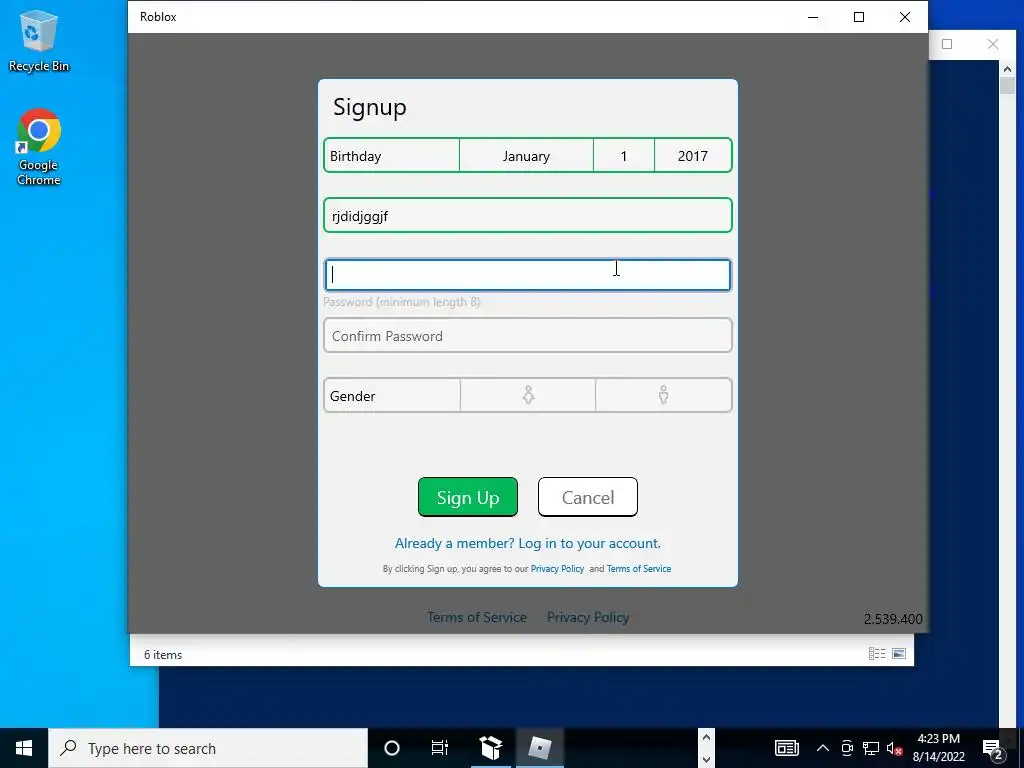1024x768 pixels.
Task: Minimize the Roblox window
Action: pos(813,17)
